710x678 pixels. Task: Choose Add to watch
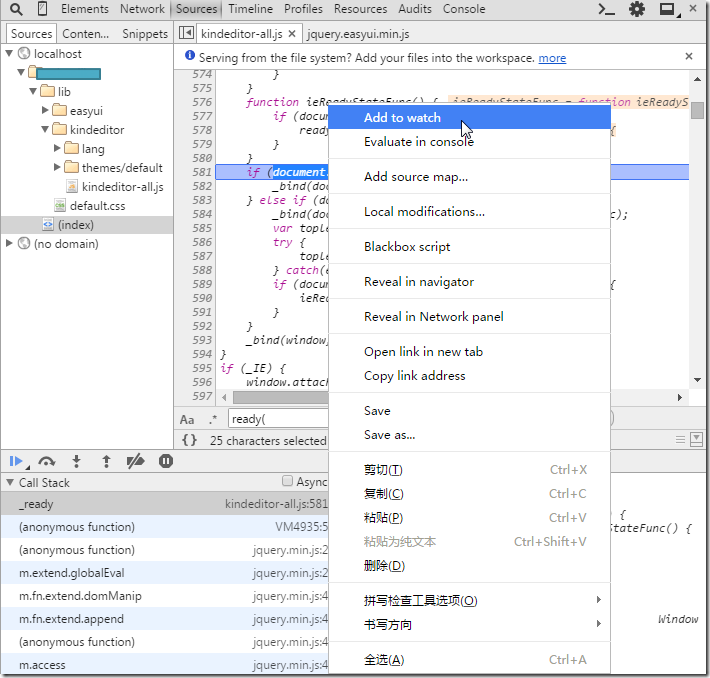[x=470, y=117]
